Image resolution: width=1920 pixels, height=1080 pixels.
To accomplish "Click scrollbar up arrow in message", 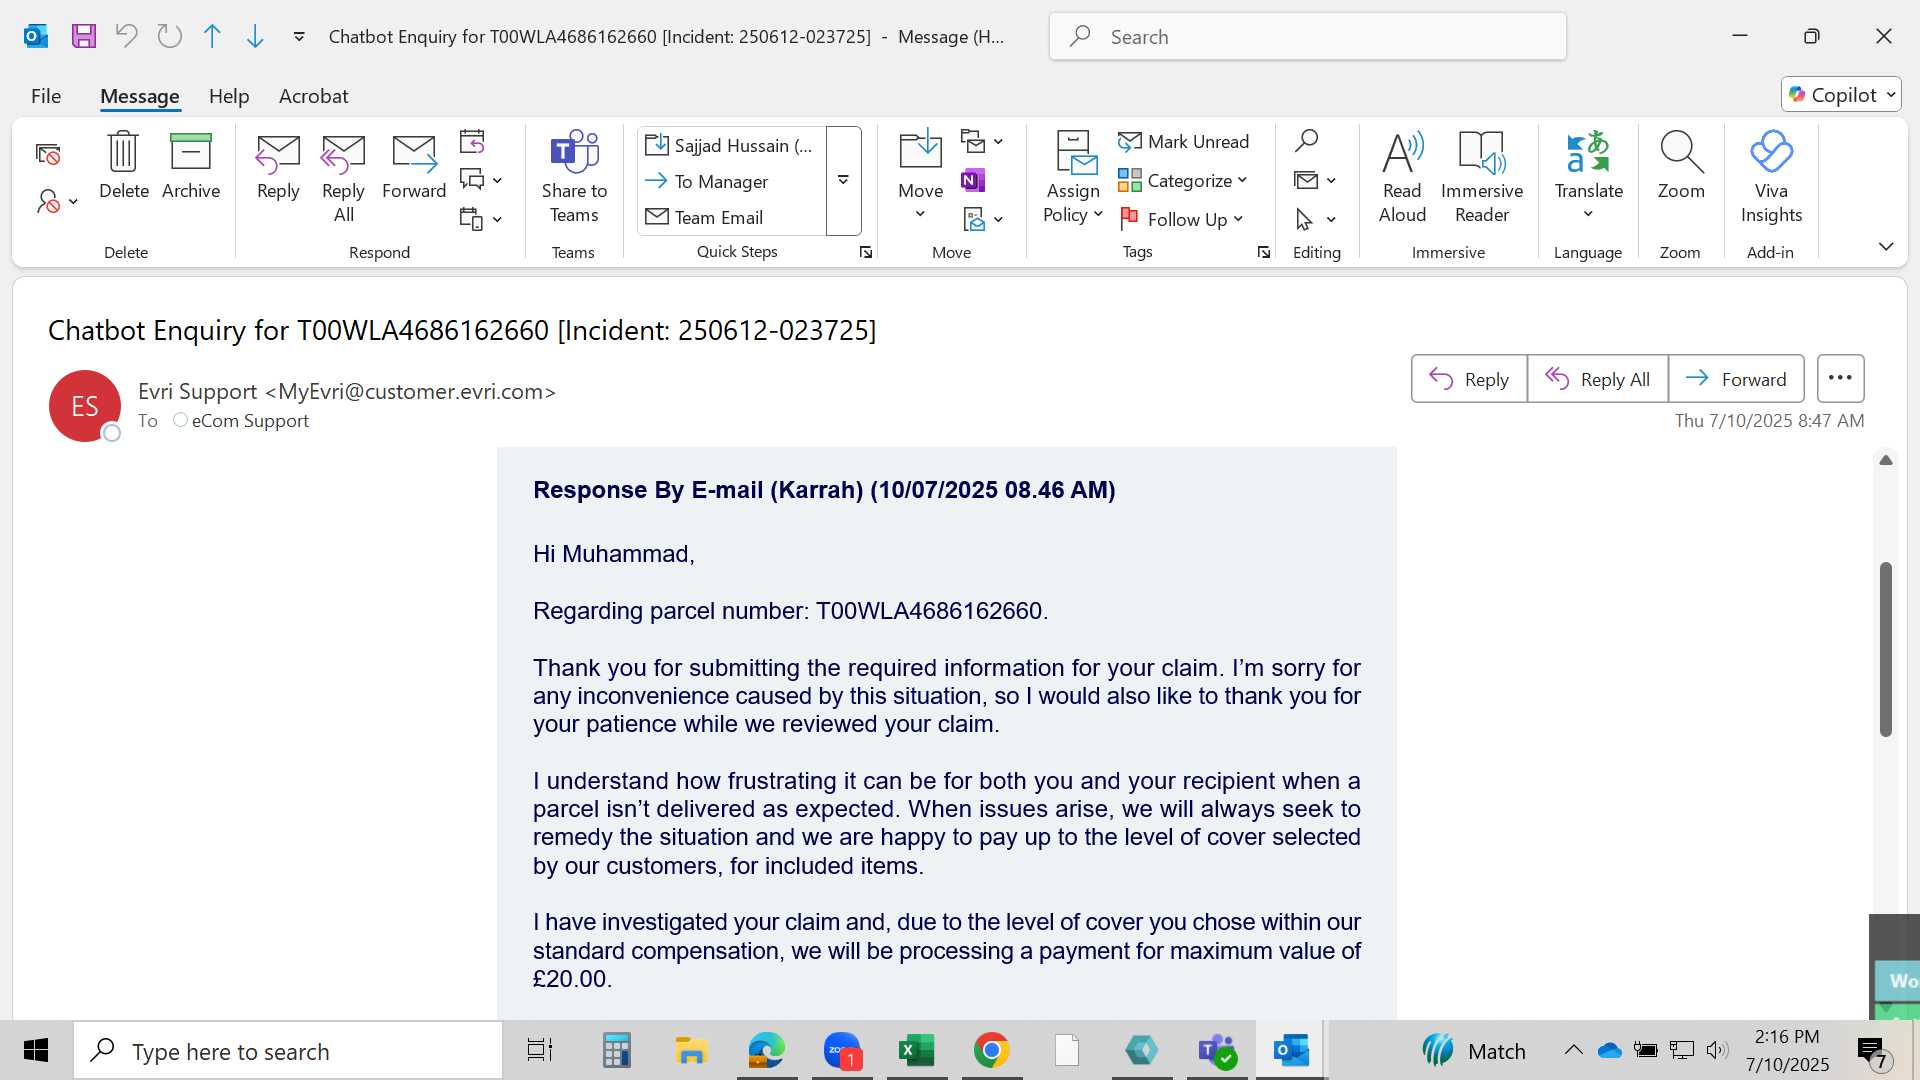I will coord(1886,460).
